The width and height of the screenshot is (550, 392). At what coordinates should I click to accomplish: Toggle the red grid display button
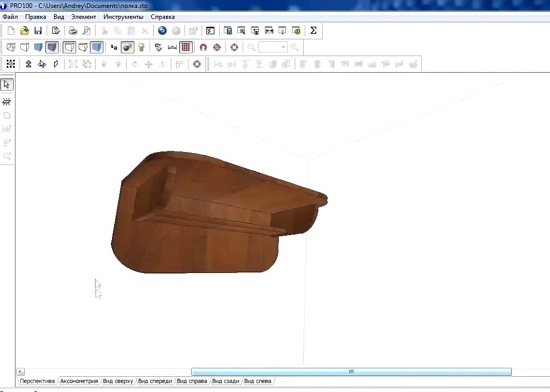point(186,47)
